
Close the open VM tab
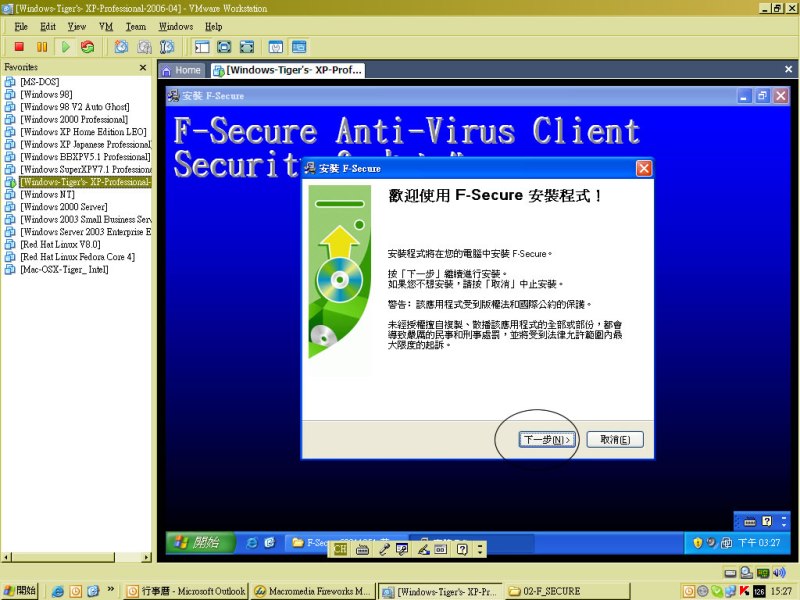[788, 69]
